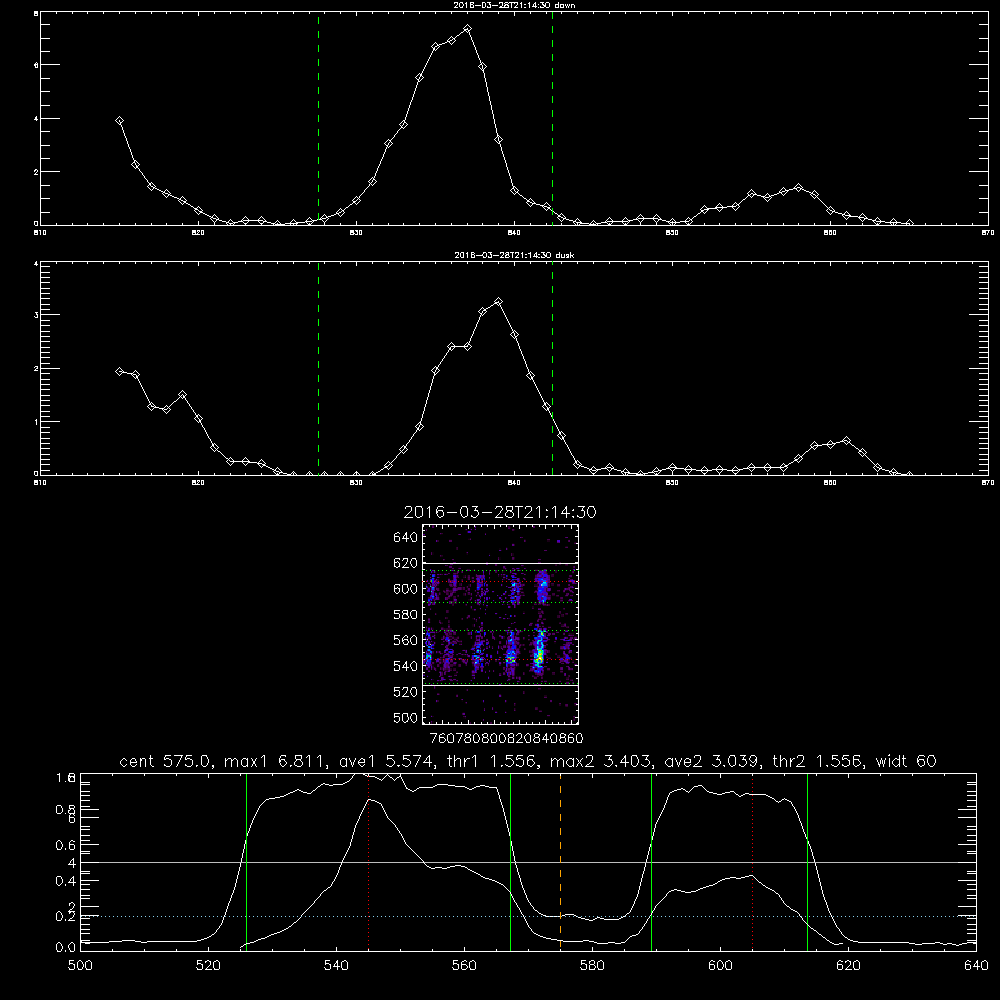Click the green solid line near 526 in the bottom plot
Screen dimensions: 1000x1000
(246, 862)
